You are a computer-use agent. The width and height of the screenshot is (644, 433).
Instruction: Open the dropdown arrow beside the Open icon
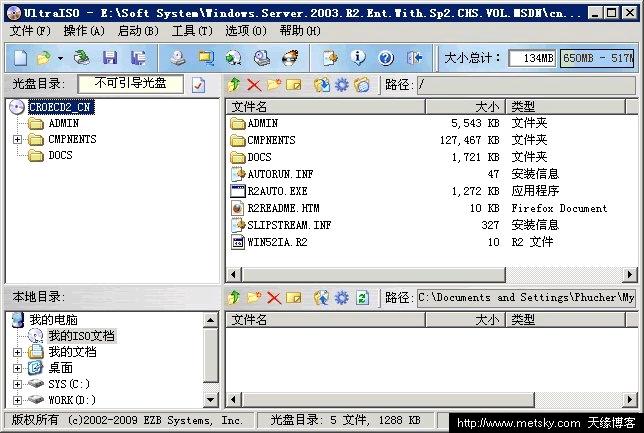point(60,58)
